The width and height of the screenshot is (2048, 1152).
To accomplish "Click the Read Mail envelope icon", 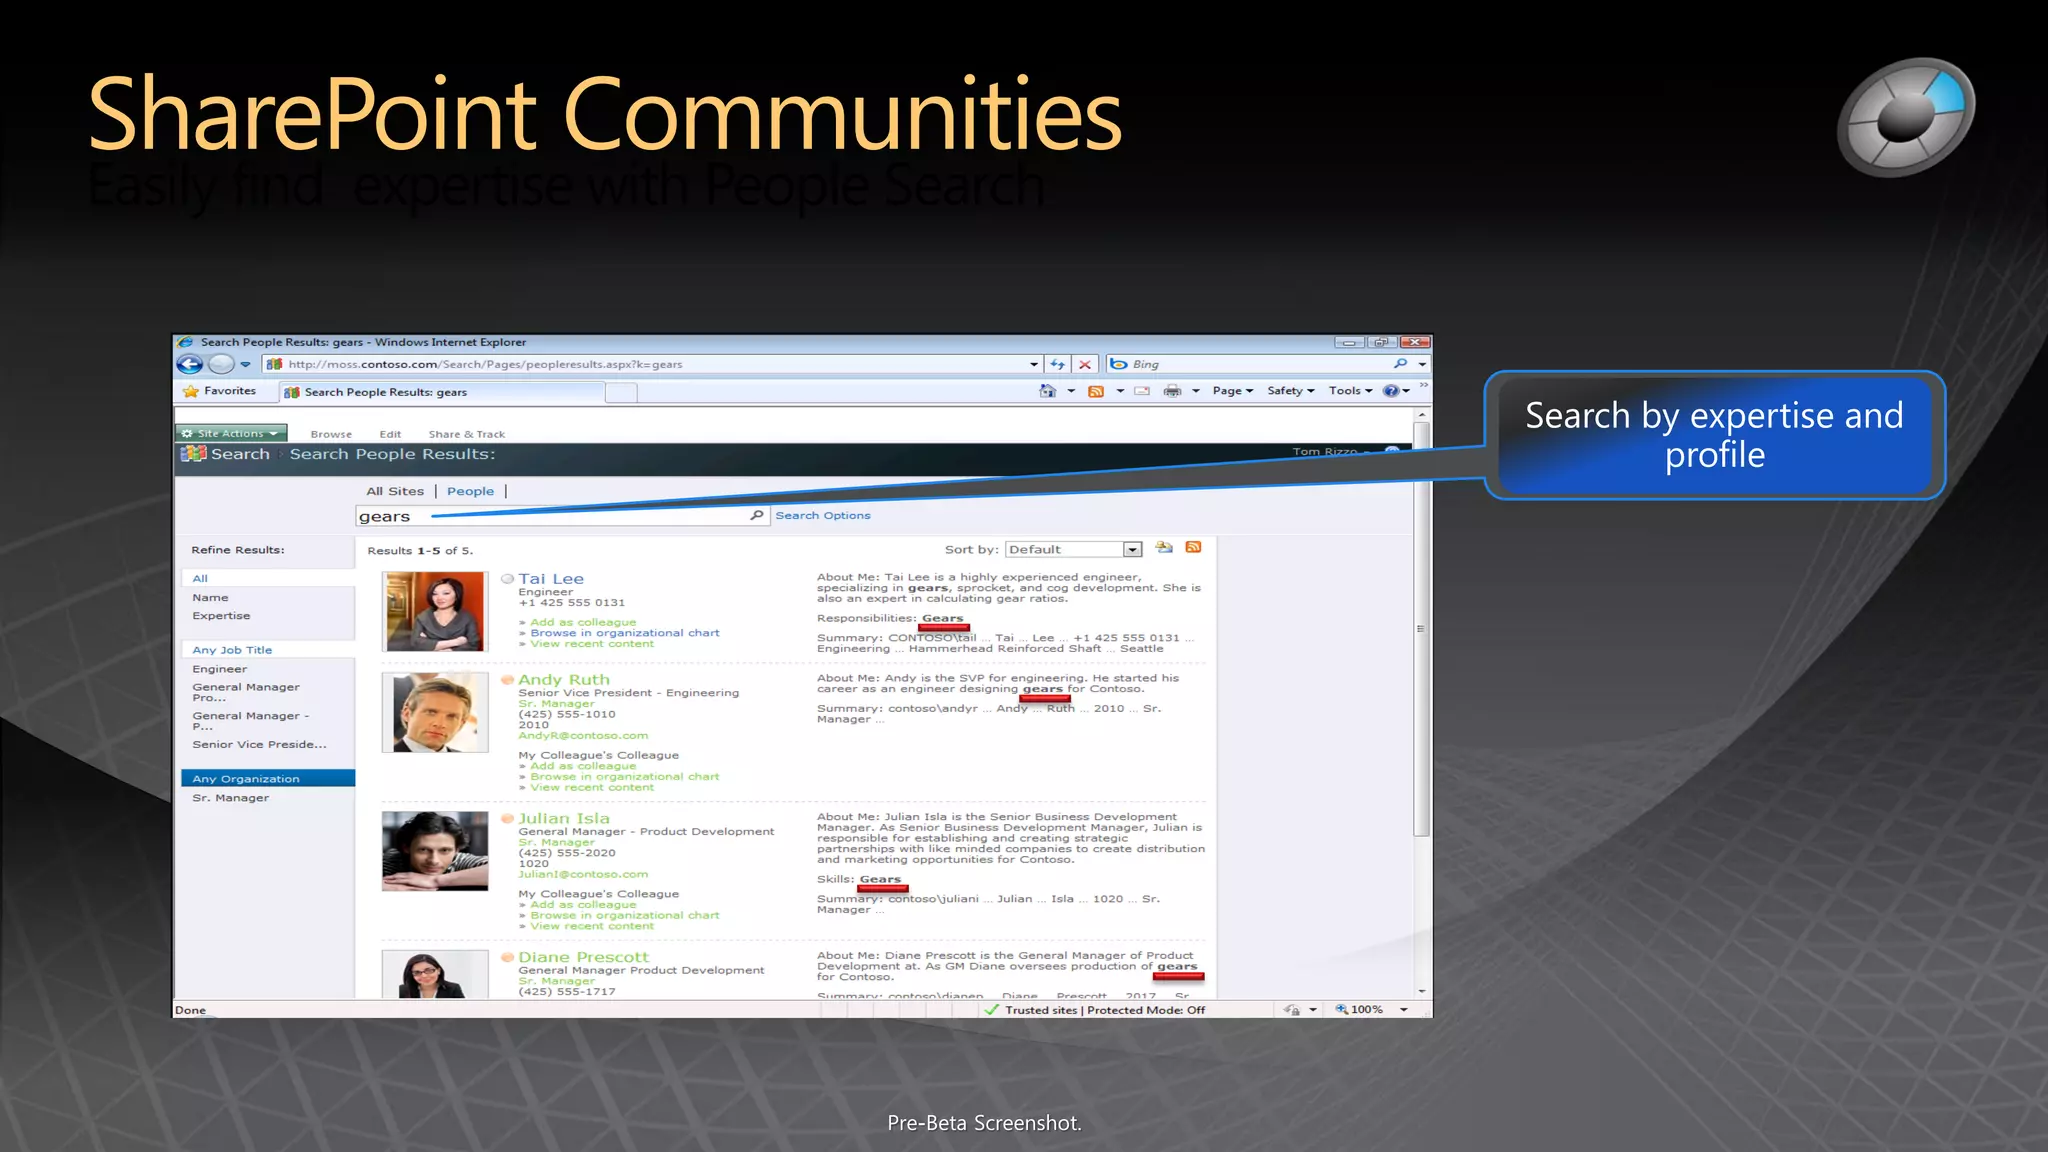I will click(1142, 391).
